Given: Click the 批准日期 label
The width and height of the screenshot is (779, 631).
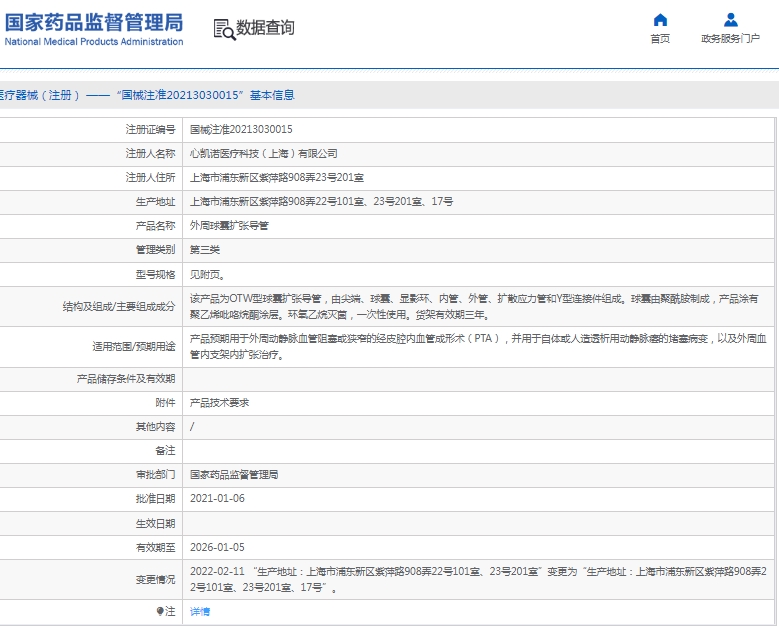Looking at the screenshot, I should tap(155, 498).
